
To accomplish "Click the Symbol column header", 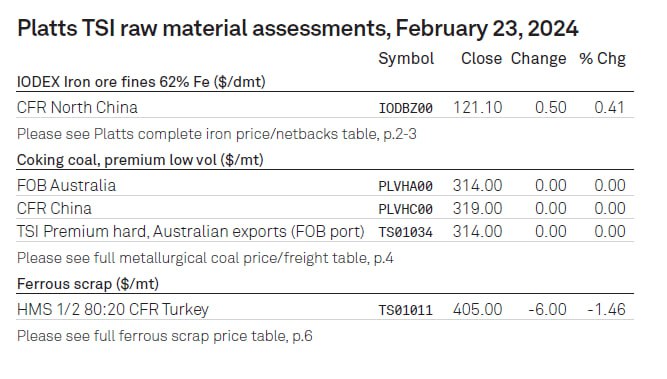I will (x=406, y=59).
